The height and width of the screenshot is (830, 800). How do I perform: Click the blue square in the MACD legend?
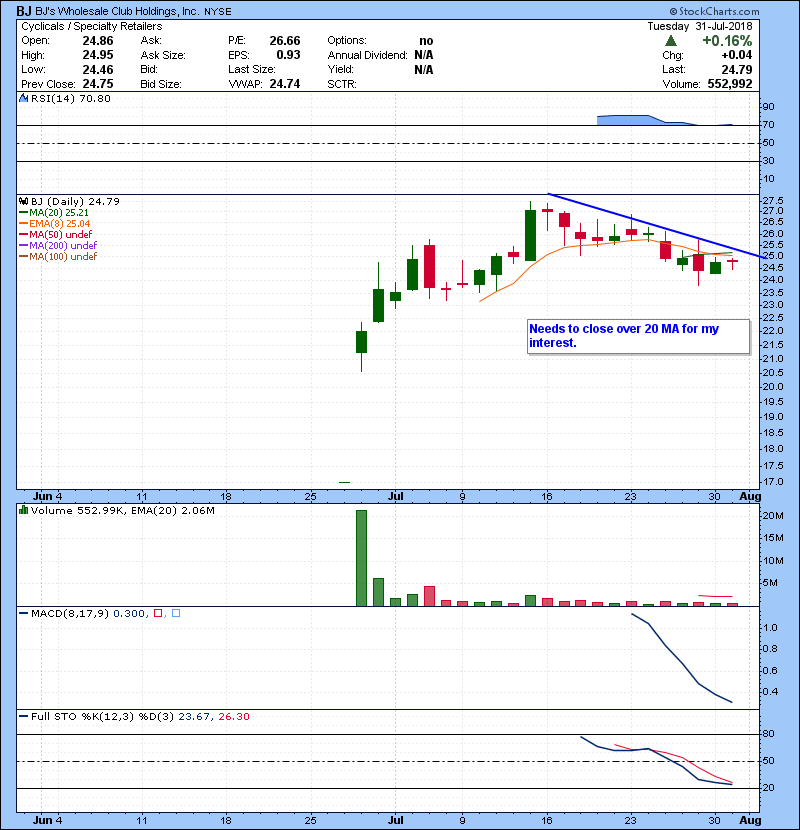[176, 613]
